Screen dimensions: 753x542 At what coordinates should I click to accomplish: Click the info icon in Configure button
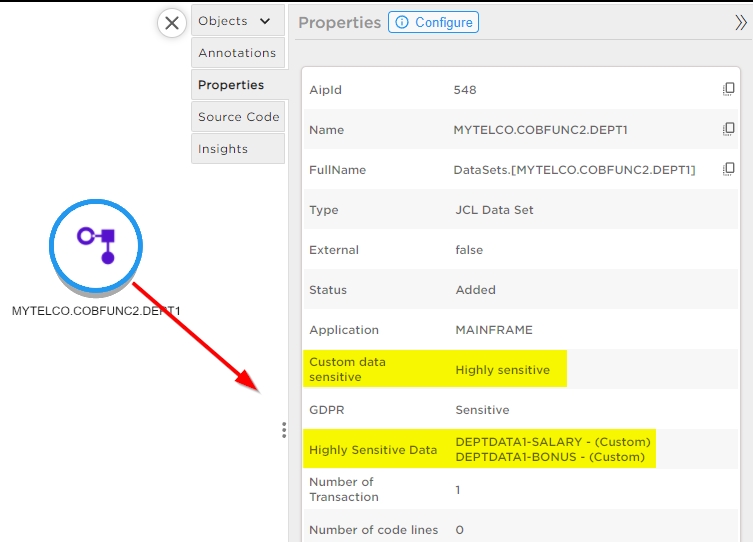coord(402,22)
